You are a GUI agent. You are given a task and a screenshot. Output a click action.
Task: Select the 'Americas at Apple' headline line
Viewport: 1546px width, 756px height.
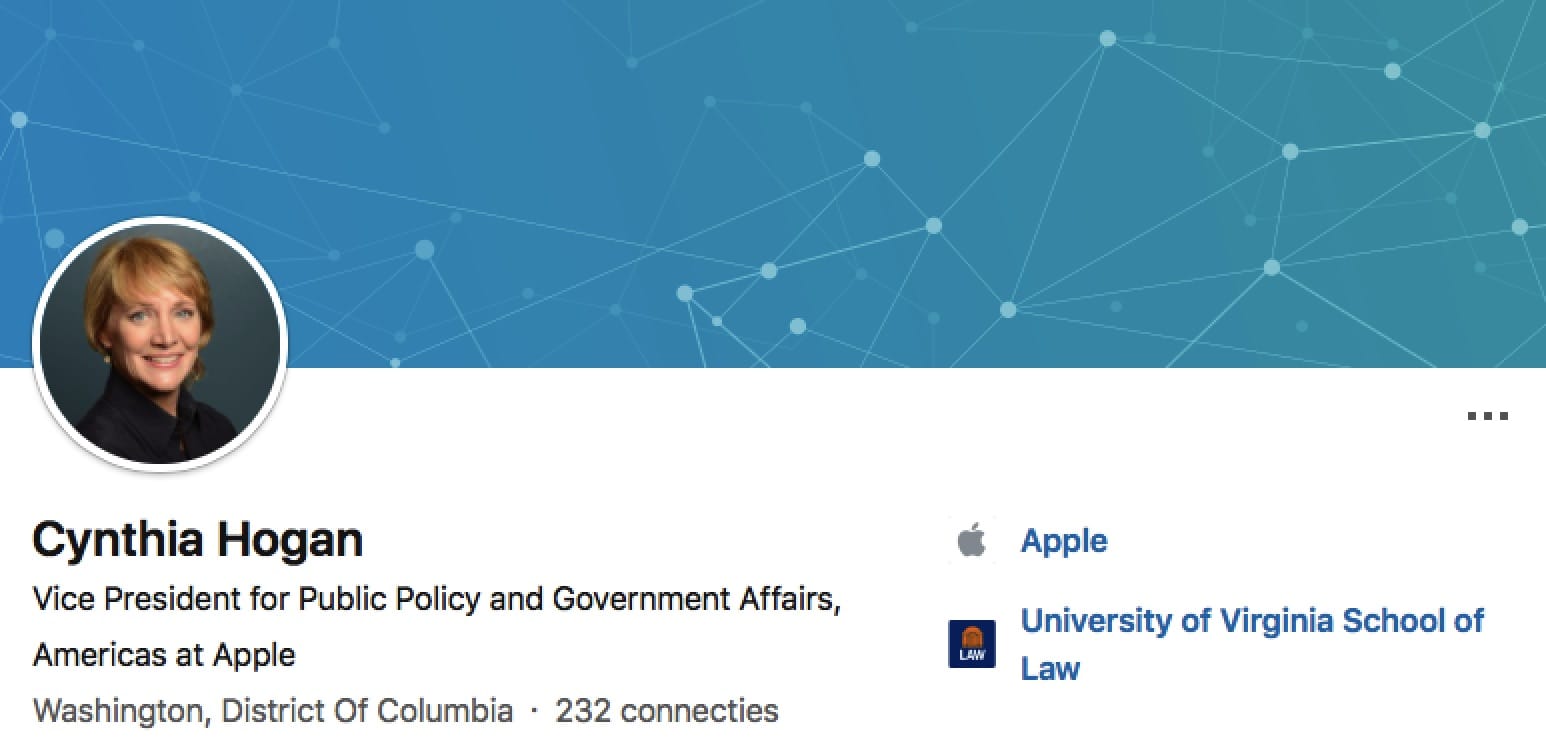(164, 655)
